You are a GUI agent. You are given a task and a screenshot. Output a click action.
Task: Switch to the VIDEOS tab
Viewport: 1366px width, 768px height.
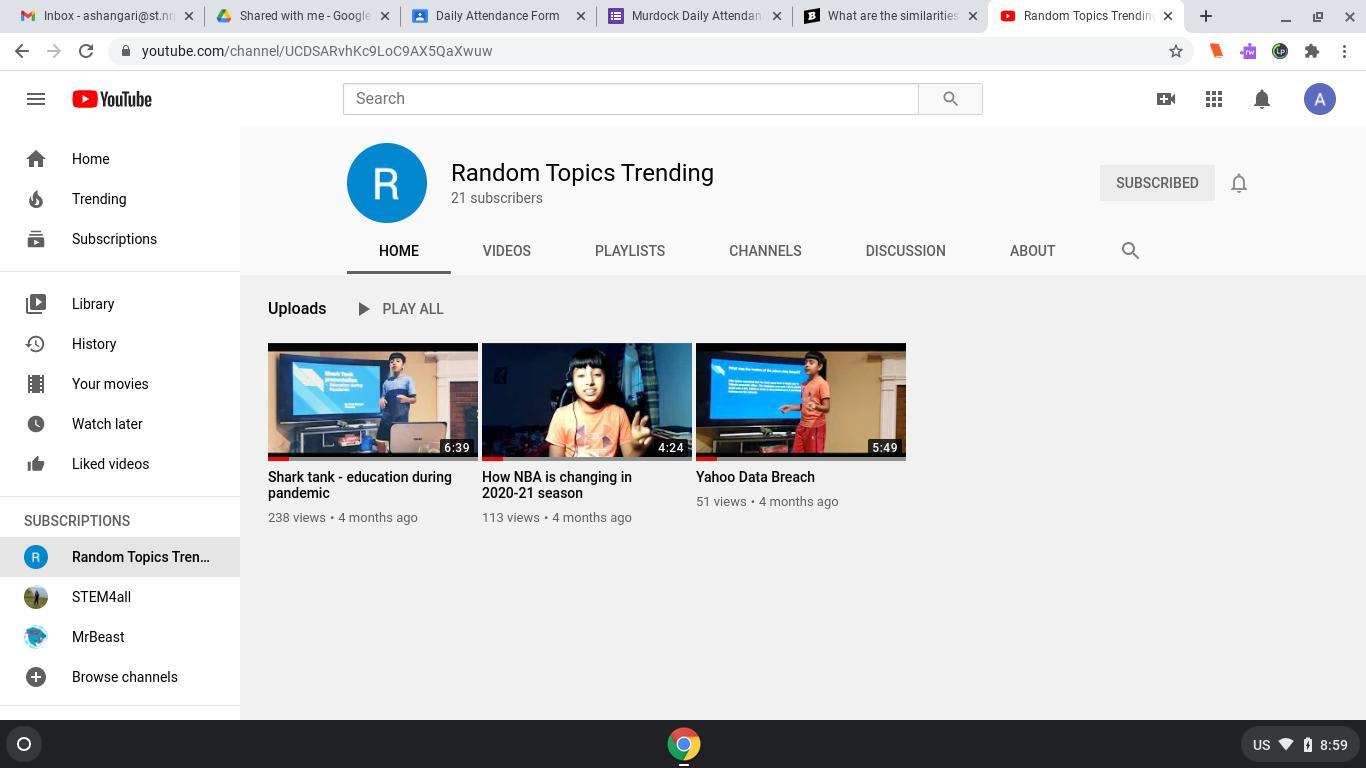point(506,251)
